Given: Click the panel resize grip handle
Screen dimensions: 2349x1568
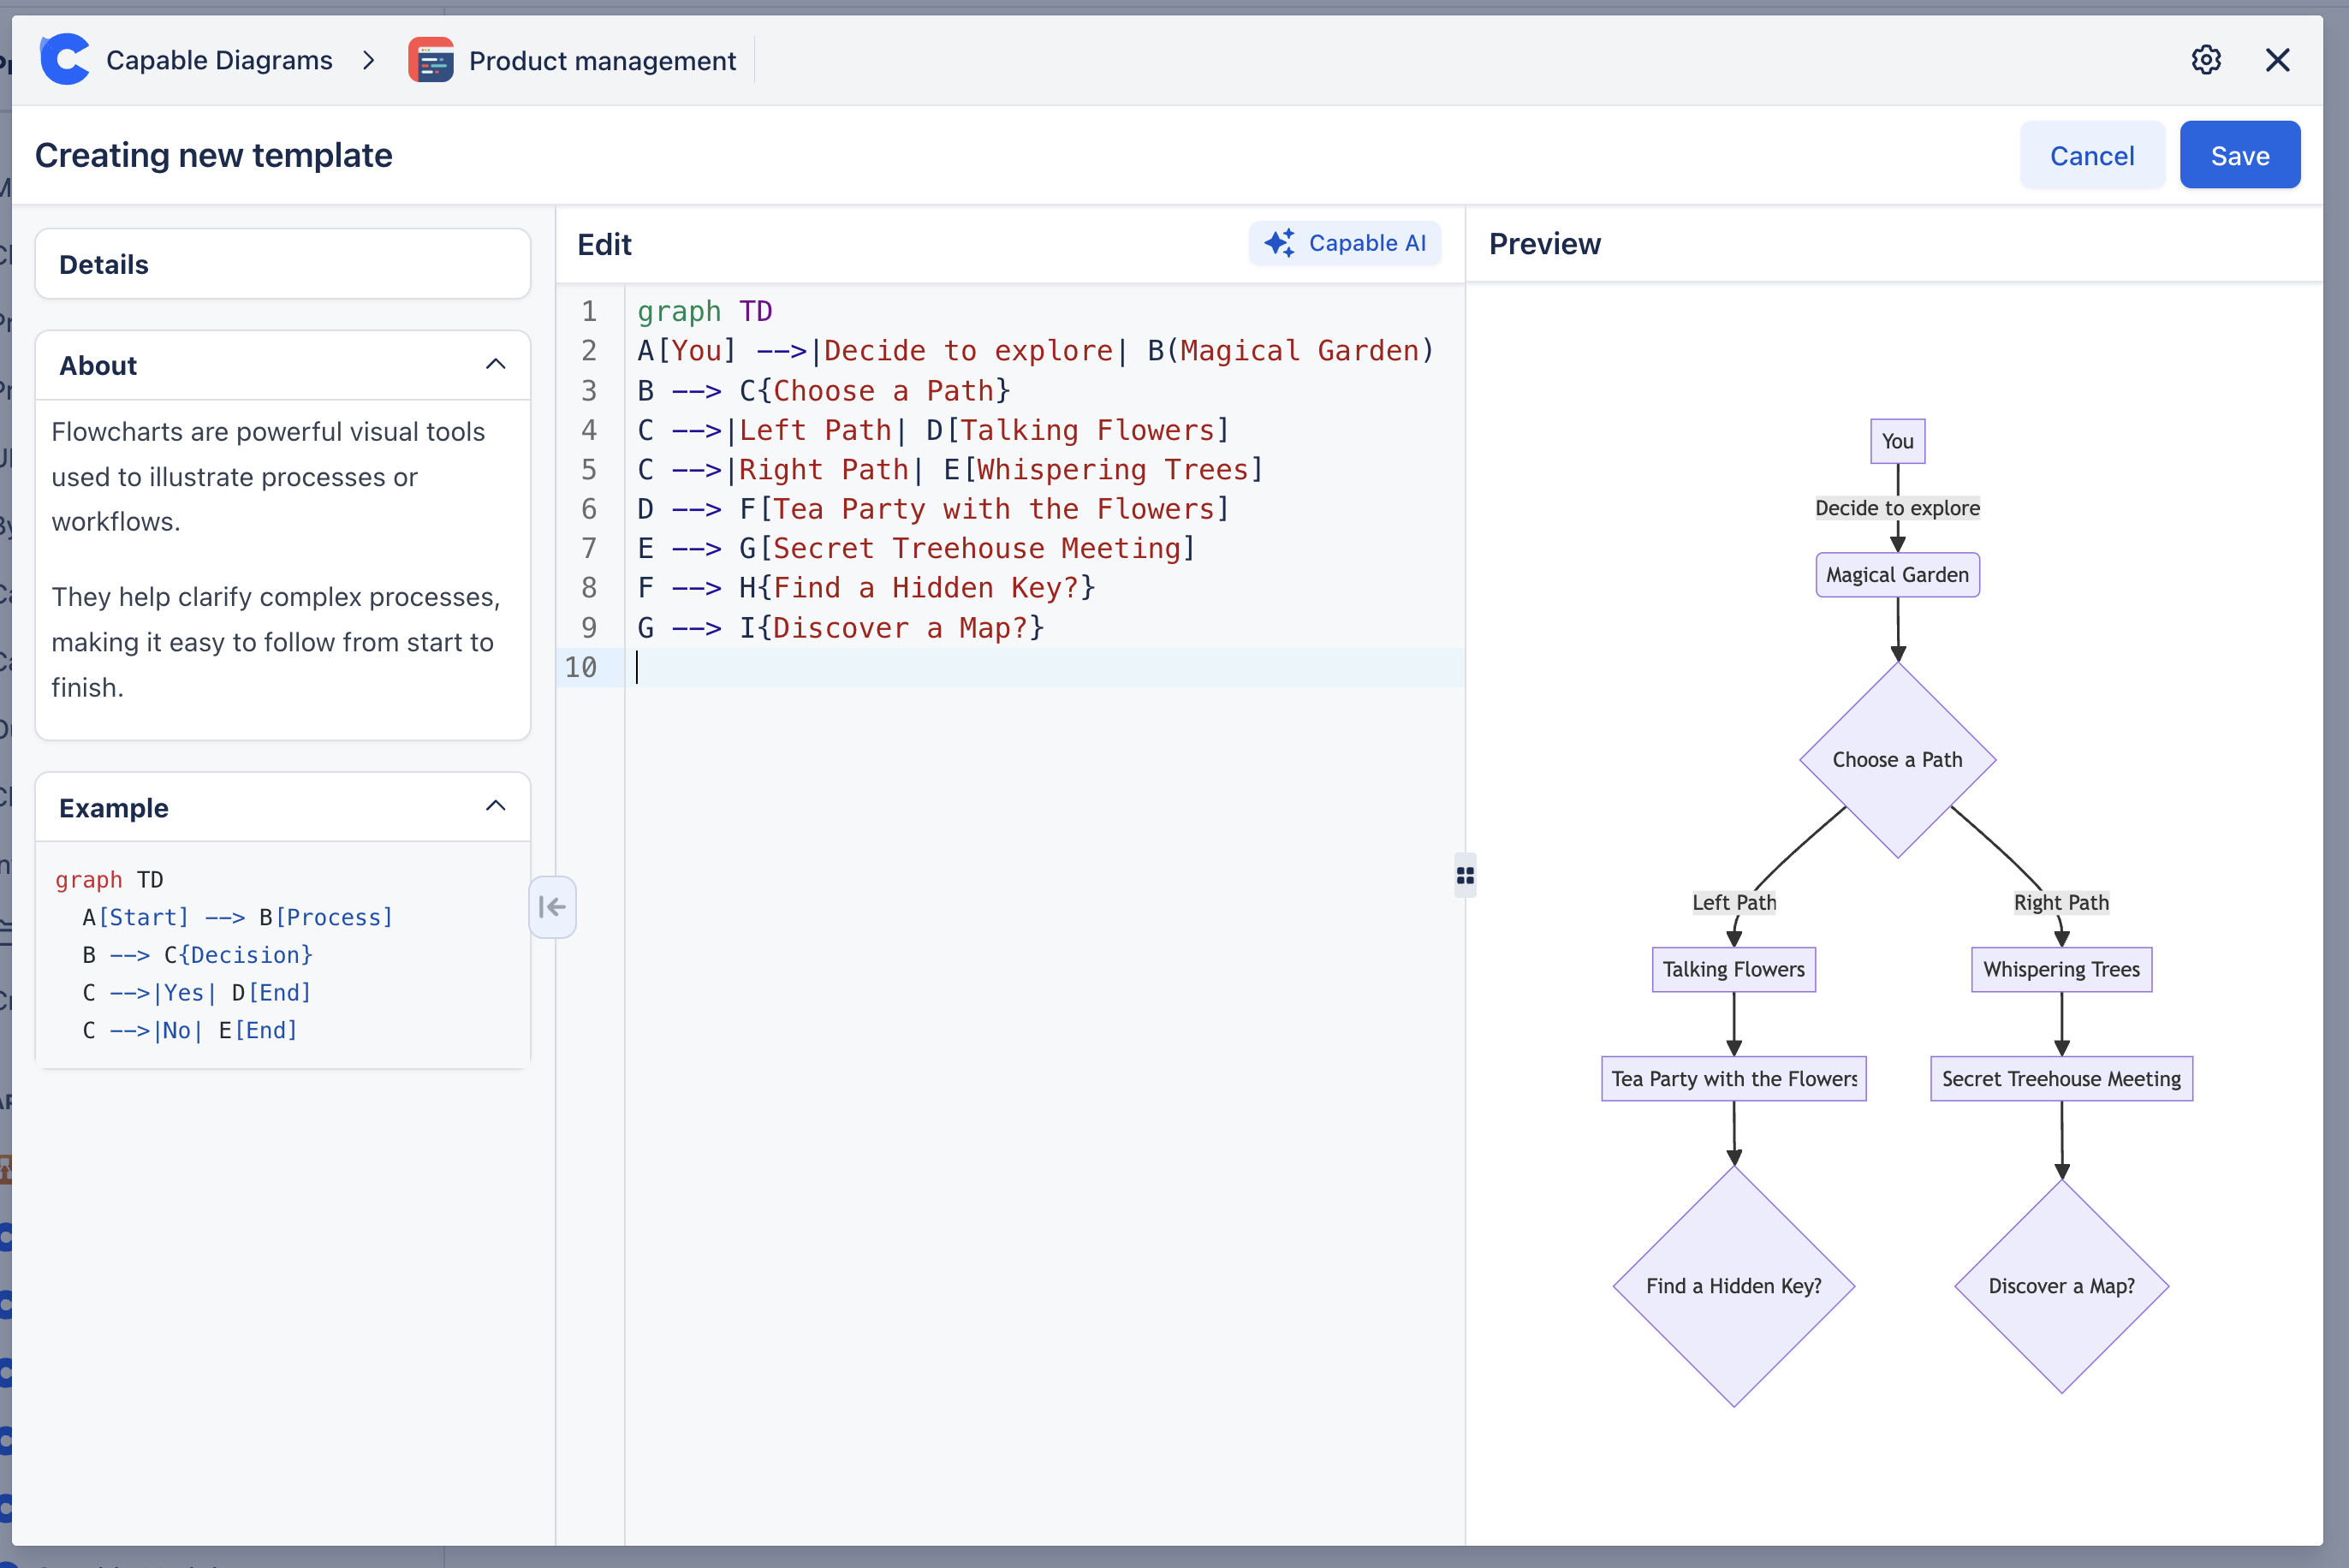Looking at the screenshot, I should point(1465,876).
